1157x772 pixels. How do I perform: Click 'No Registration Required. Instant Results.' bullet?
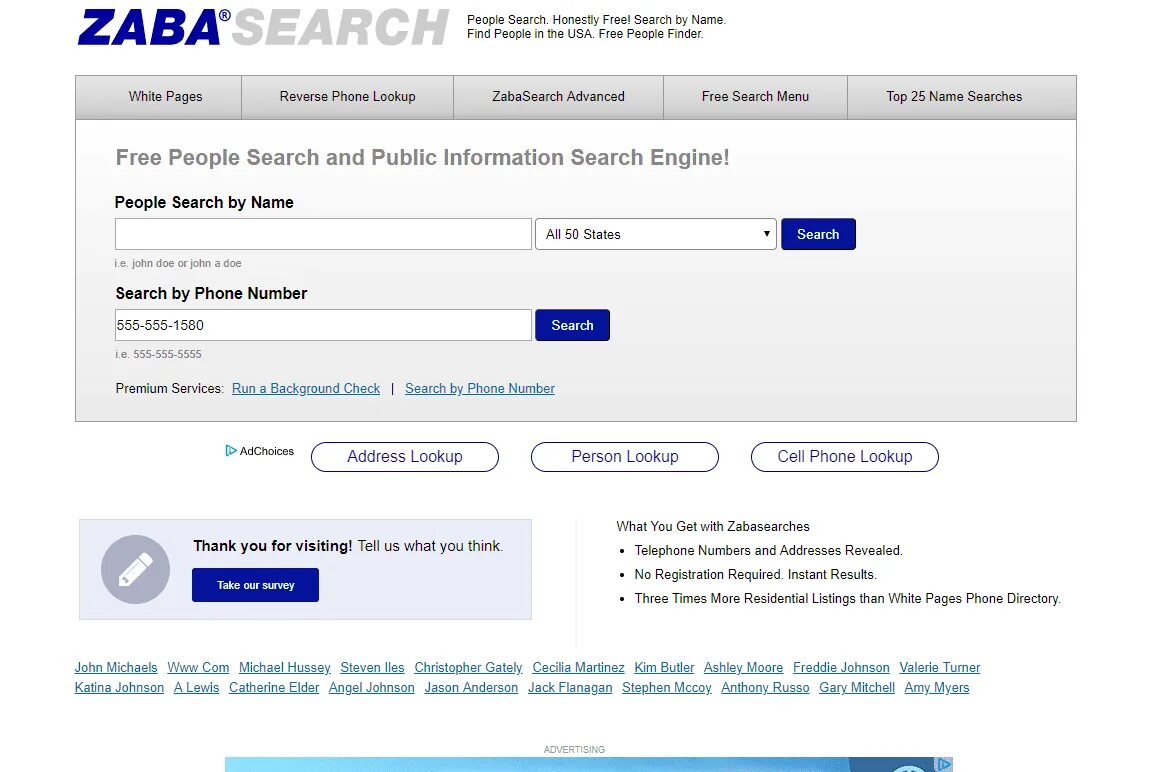click(x=756, y=574)
